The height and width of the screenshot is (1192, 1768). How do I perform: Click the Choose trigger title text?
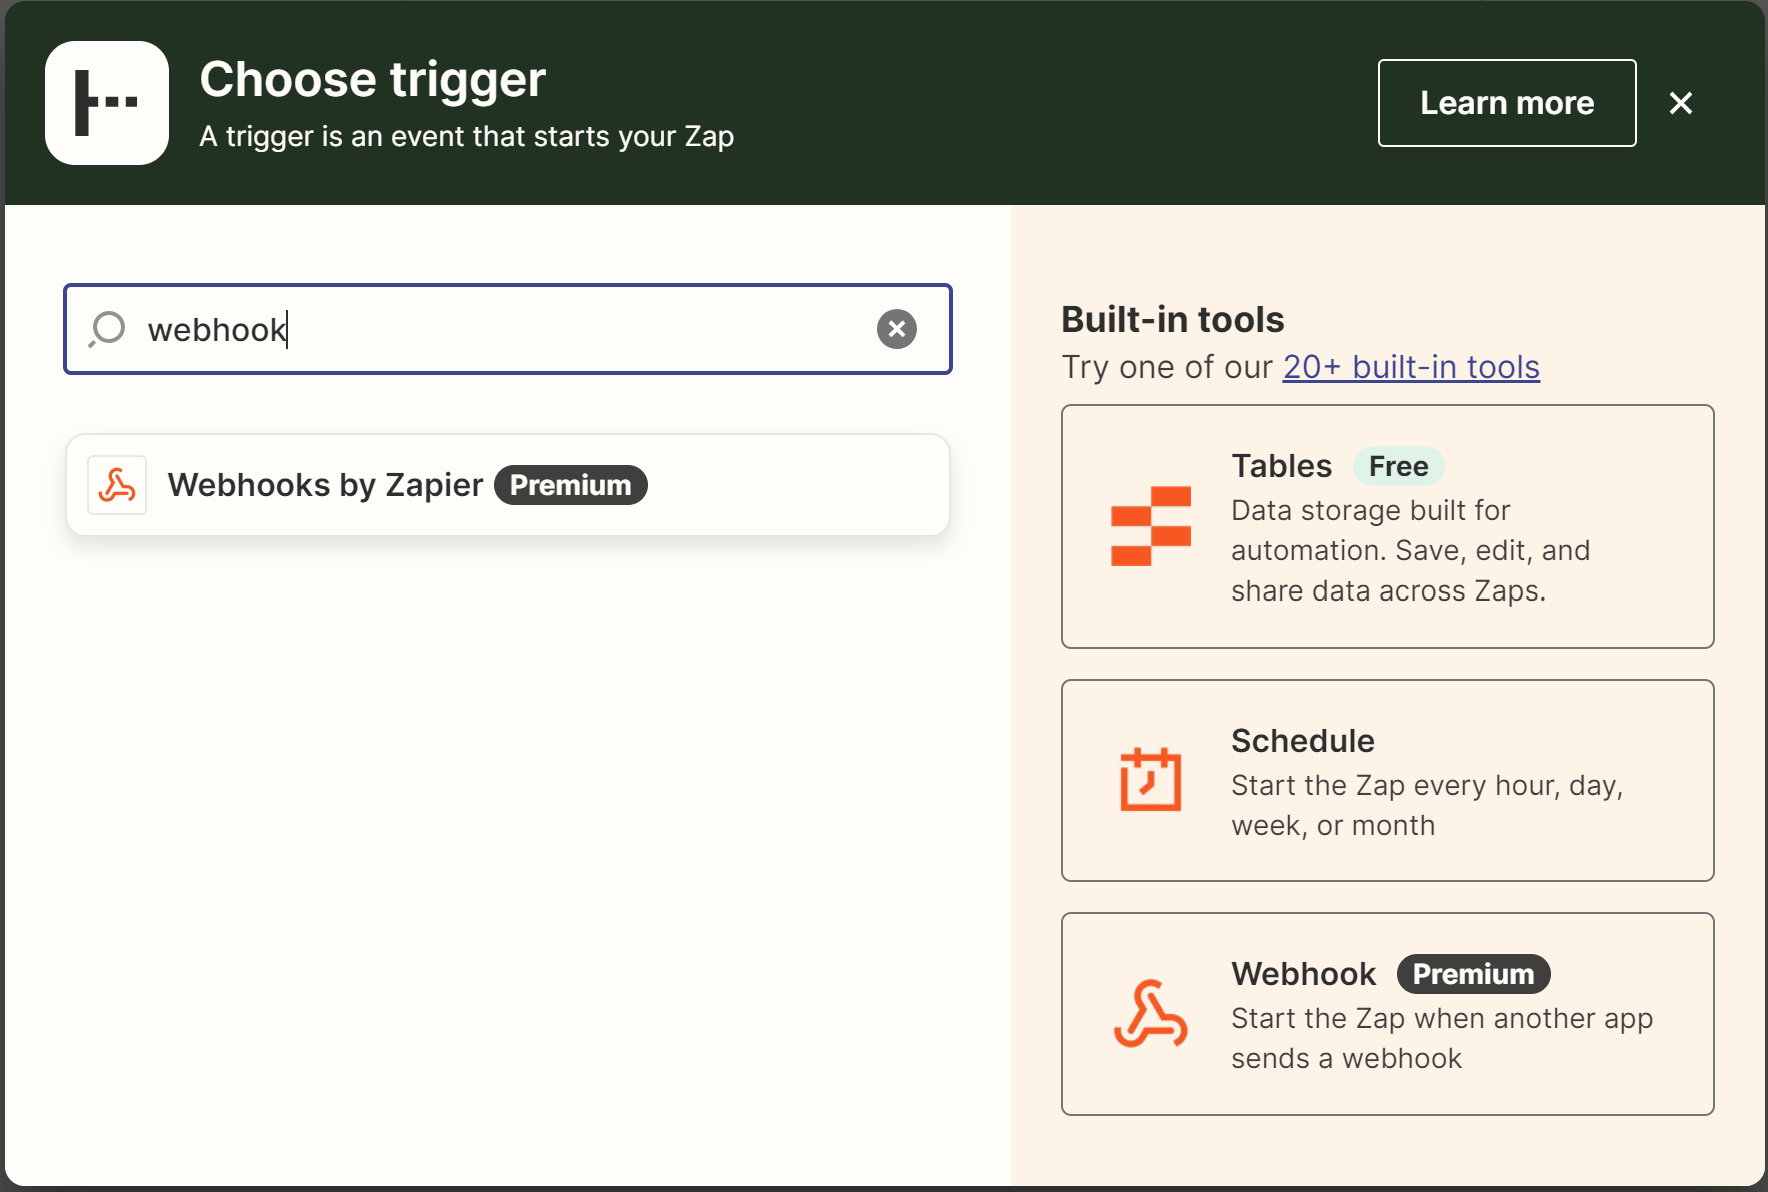click(x=372, y=79)
